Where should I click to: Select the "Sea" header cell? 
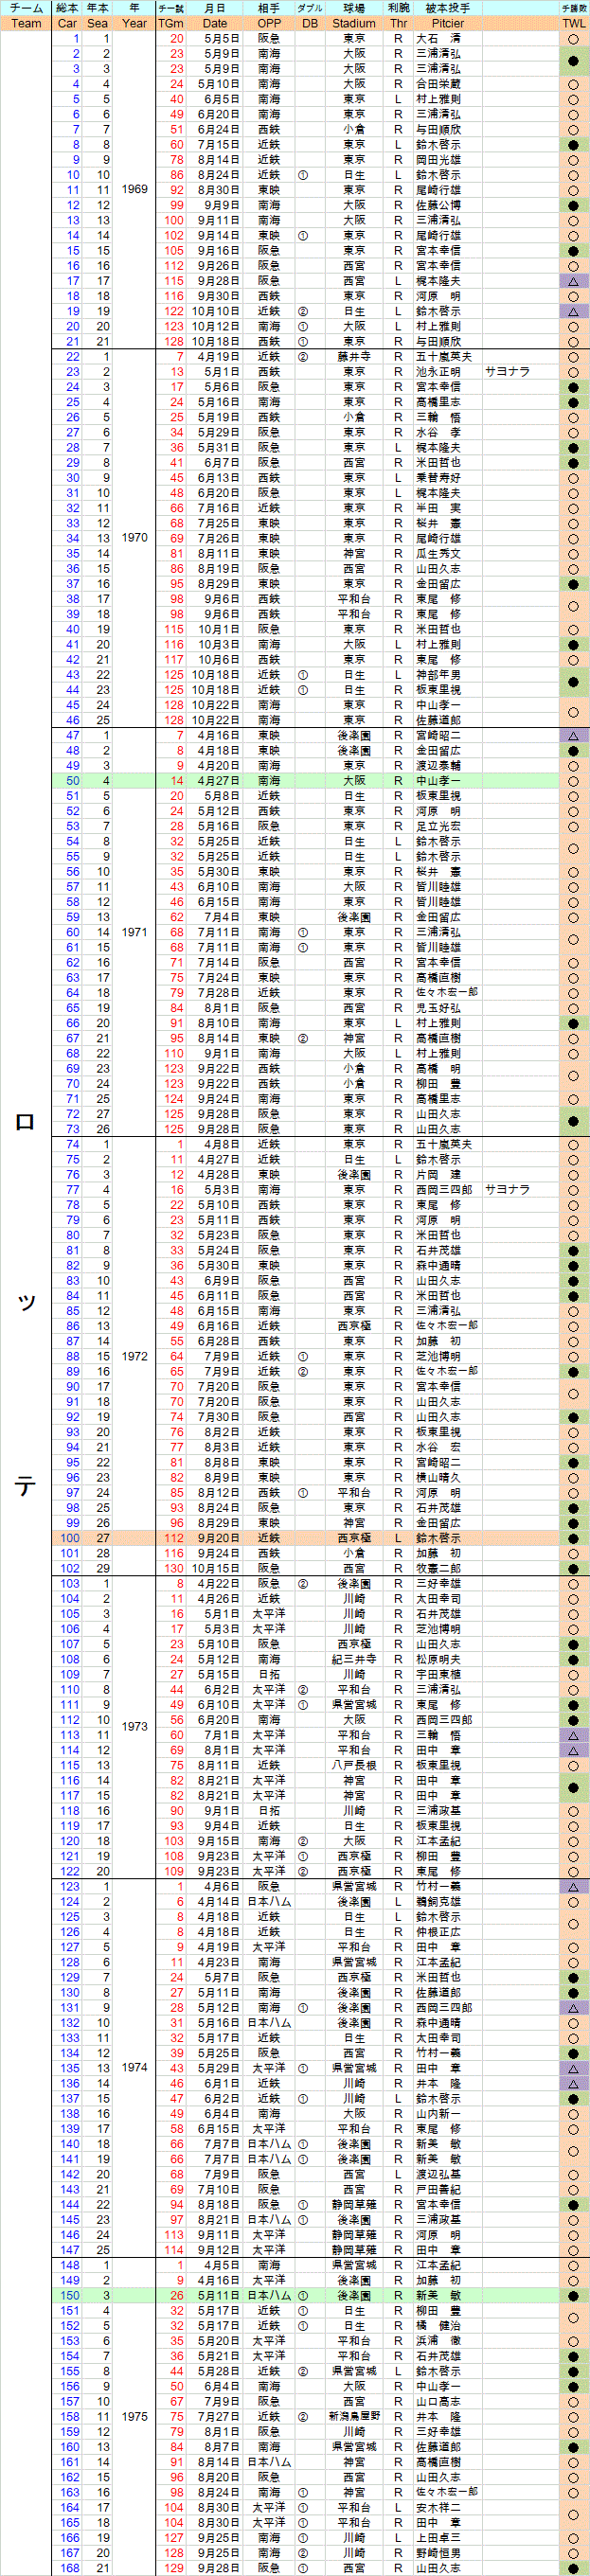[x=97, y=23]
